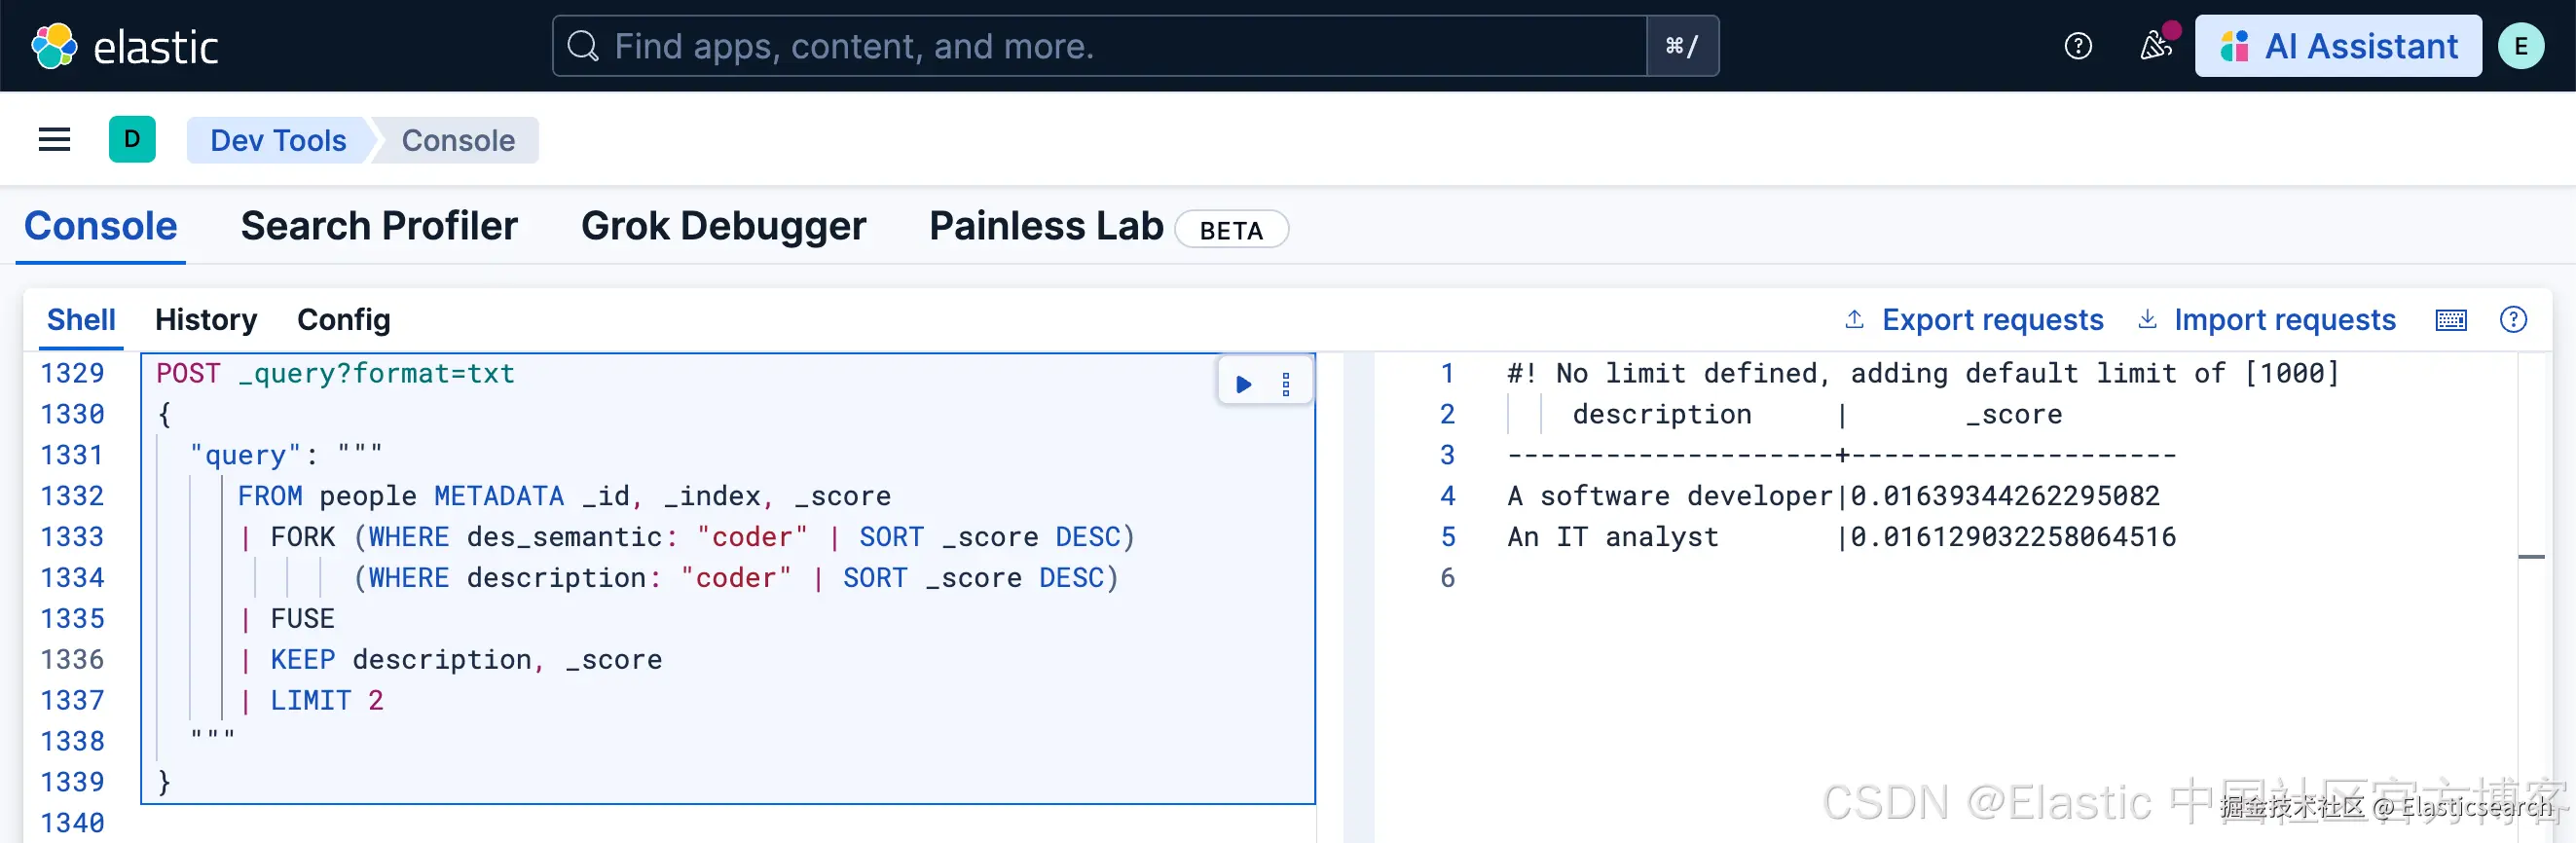The image size is (2576, 843).
Task: Open the AI Assistant
Action: pyautogui.click(x=2338, y=46)
